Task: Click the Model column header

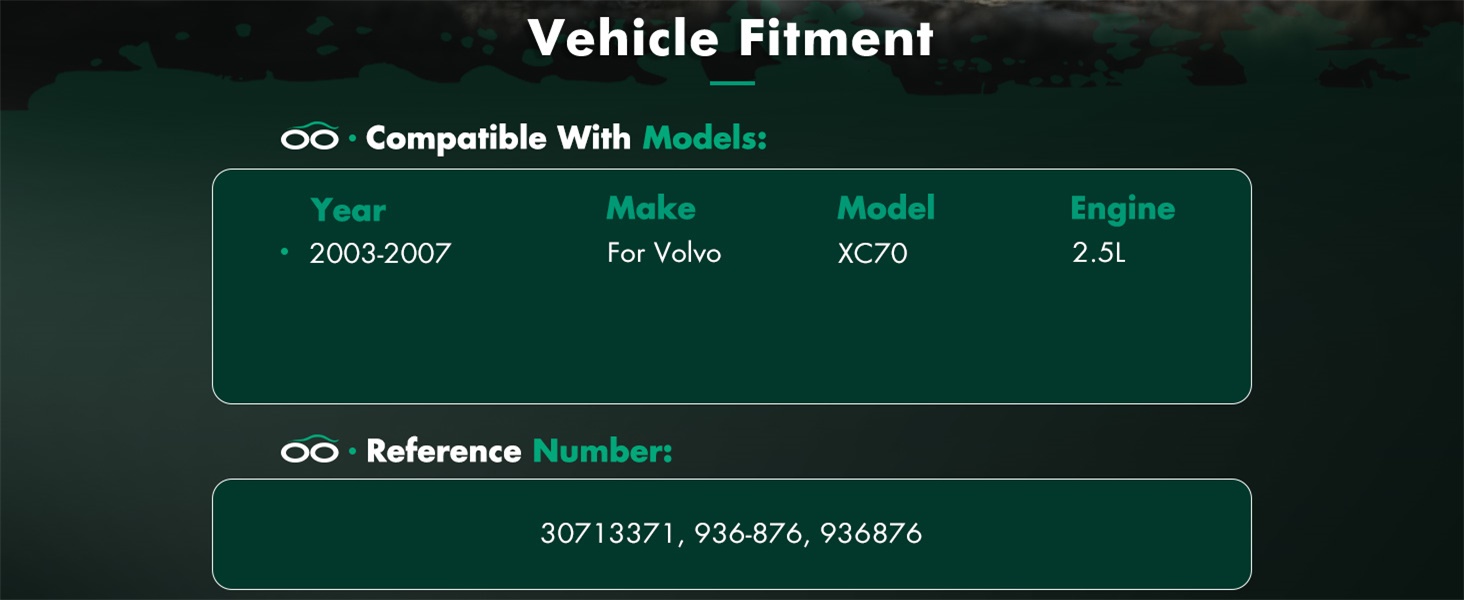Action: pos(886,208)
